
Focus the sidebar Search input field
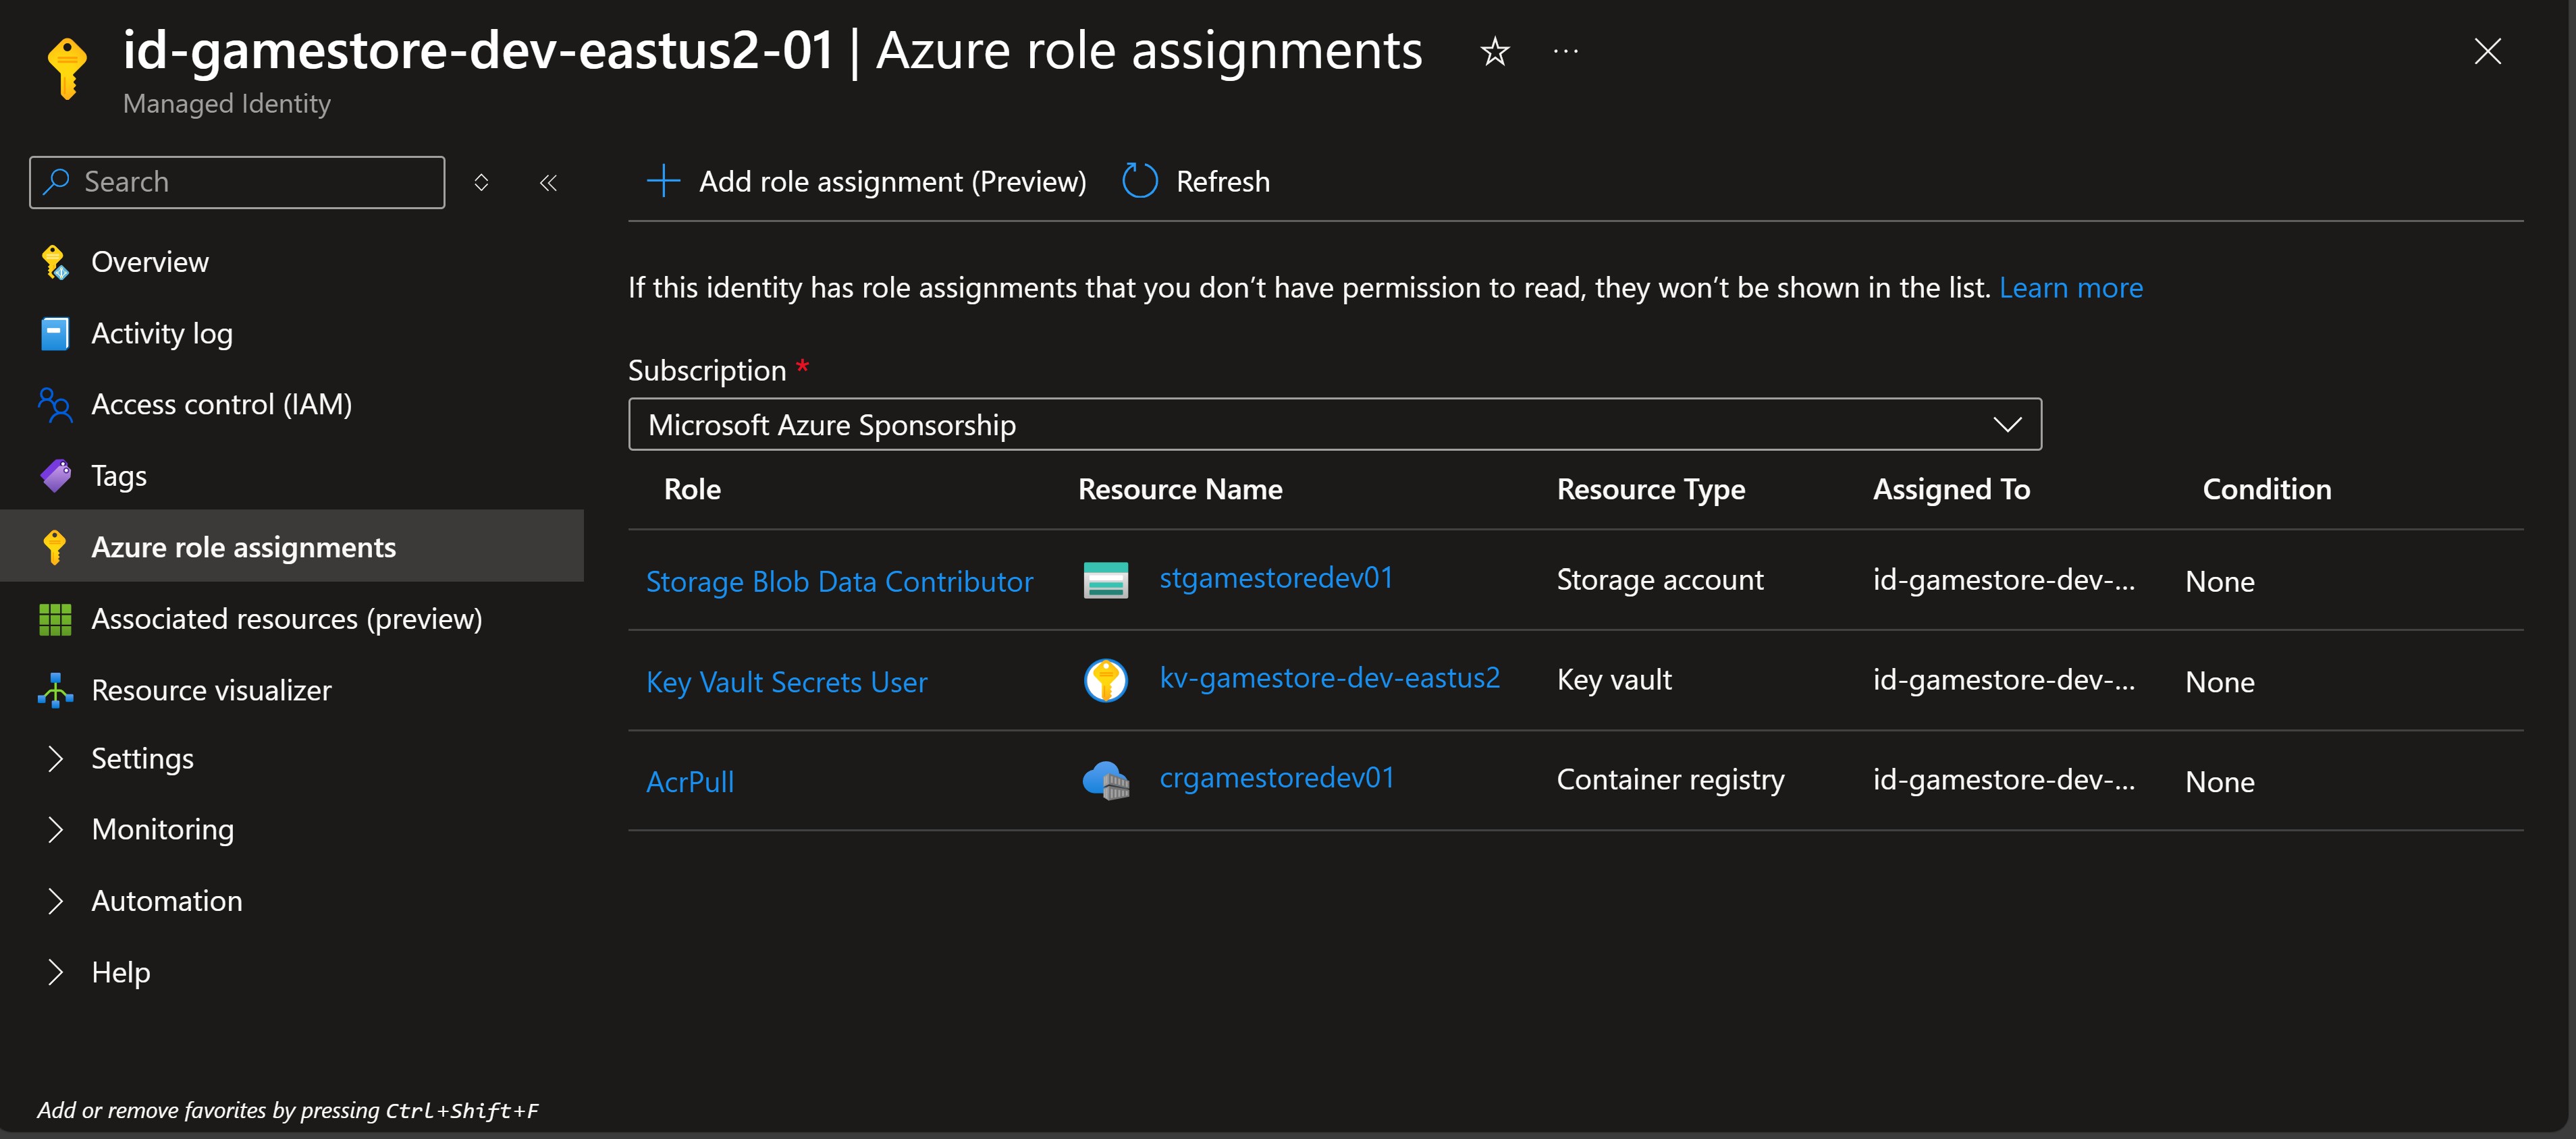pyautogui.click(x=237, y=182)
